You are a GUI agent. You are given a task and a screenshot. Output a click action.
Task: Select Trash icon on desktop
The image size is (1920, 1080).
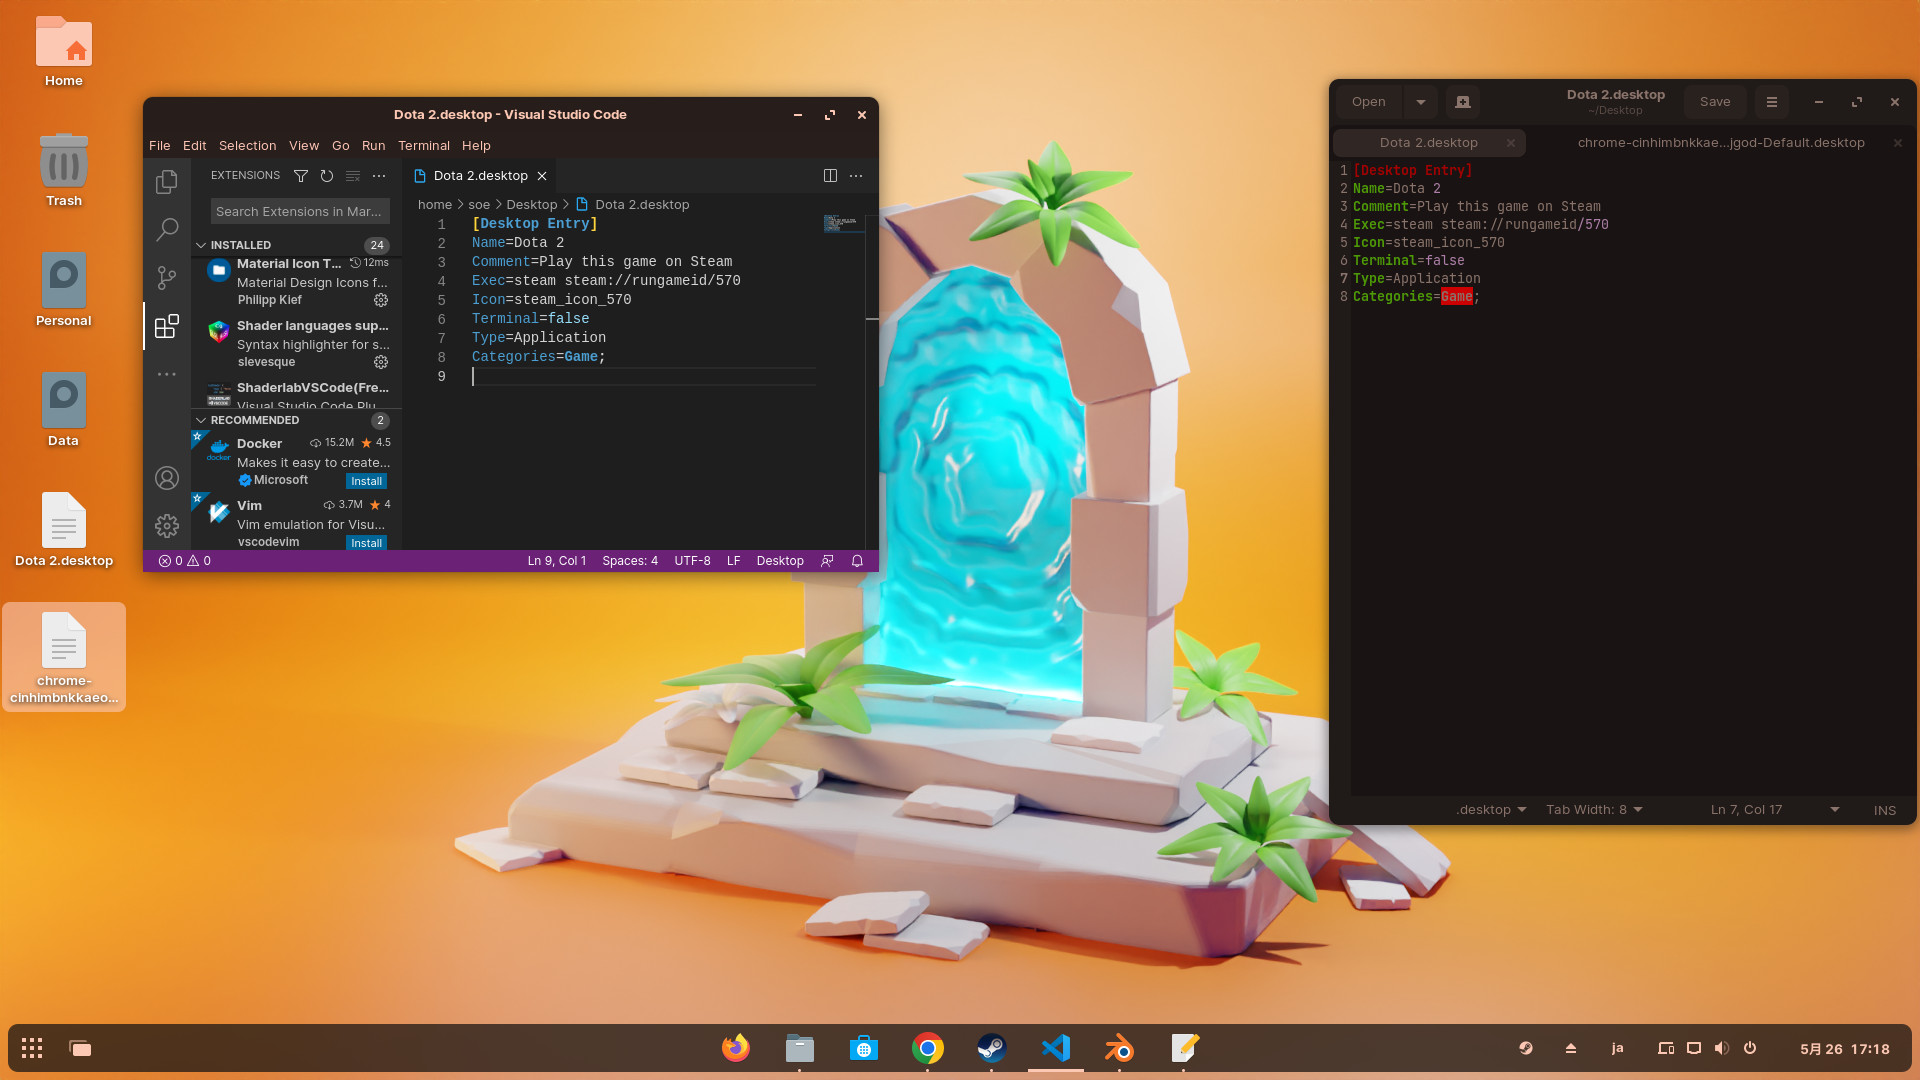tap(64, 170)
